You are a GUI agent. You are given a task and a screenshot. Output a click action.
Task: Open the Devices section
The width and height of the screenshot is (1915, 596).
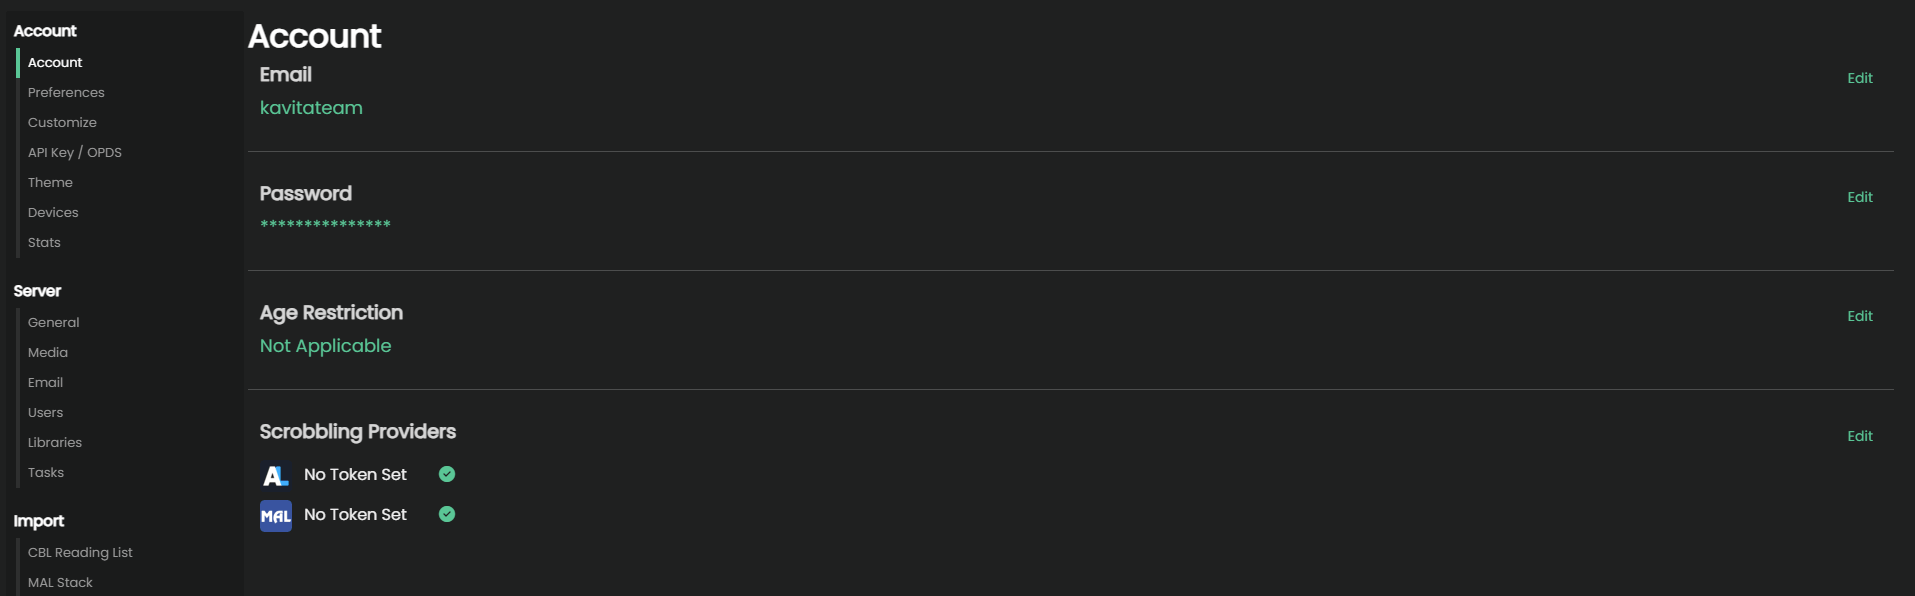[53, 212]
